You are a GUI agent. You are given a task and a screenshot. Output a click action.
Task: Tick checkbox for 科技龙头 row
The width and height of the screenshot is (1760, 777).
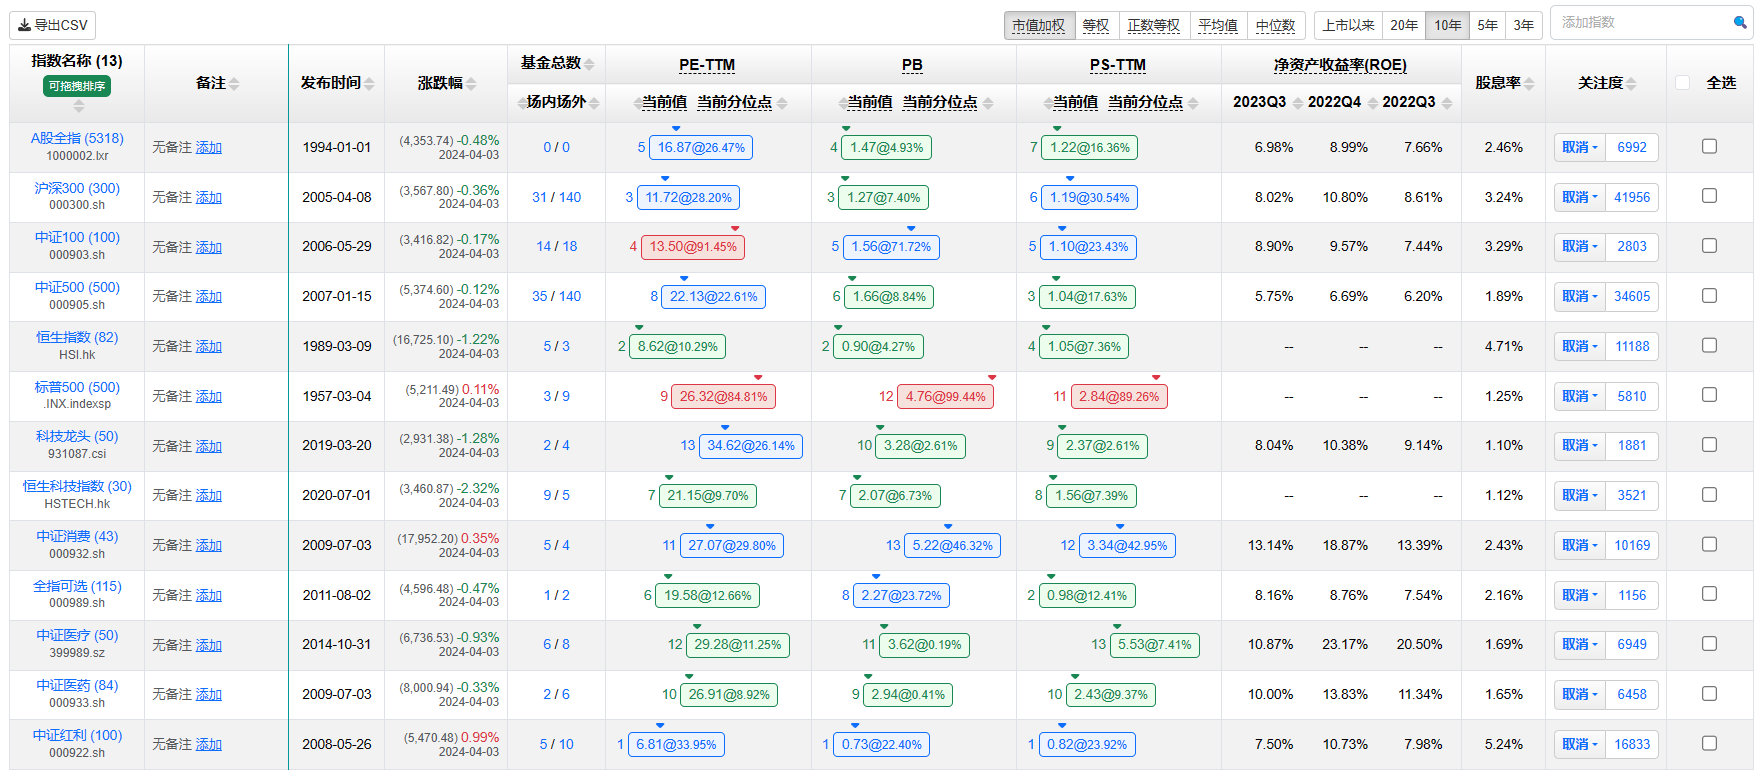[x=1709, y=445]
